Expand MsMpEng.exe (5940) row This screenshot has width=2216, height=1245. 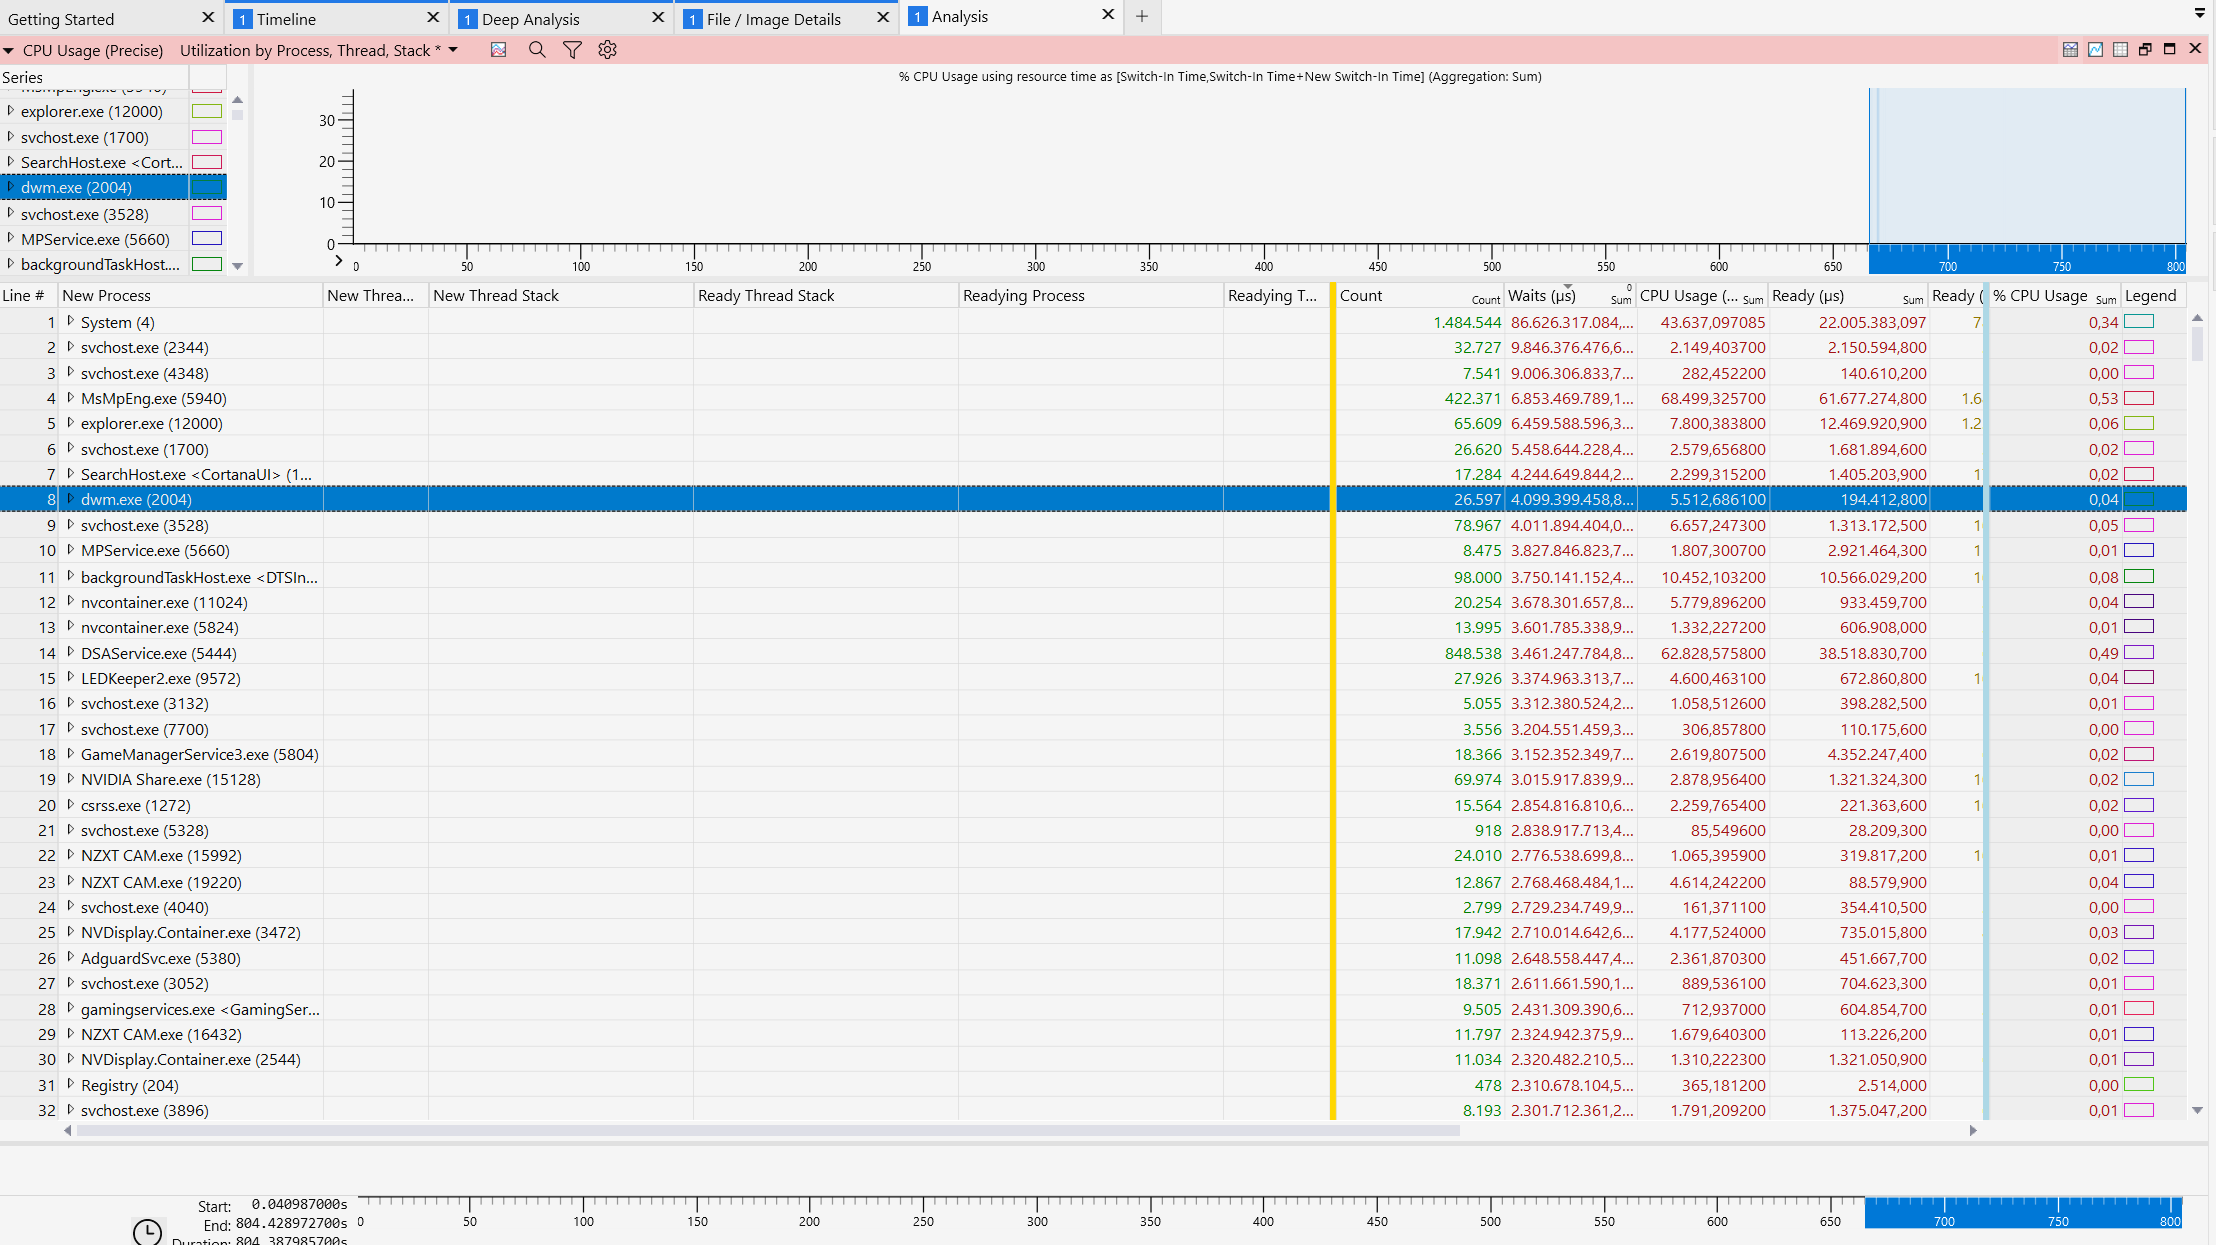pyautogui.click(x=70, y=398)
